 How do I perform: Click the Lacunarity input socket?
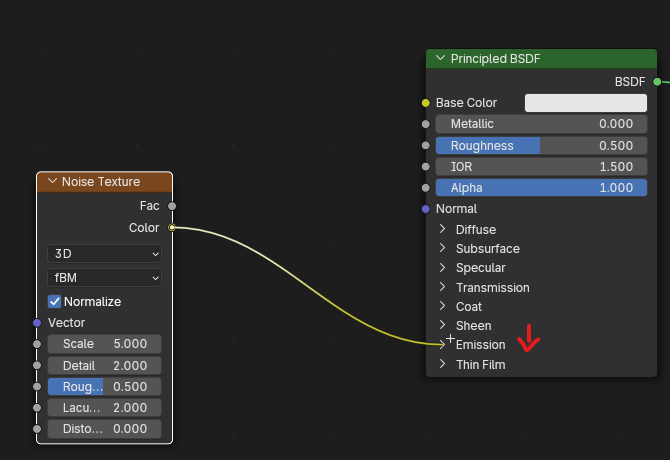click(x=37, y=407)
